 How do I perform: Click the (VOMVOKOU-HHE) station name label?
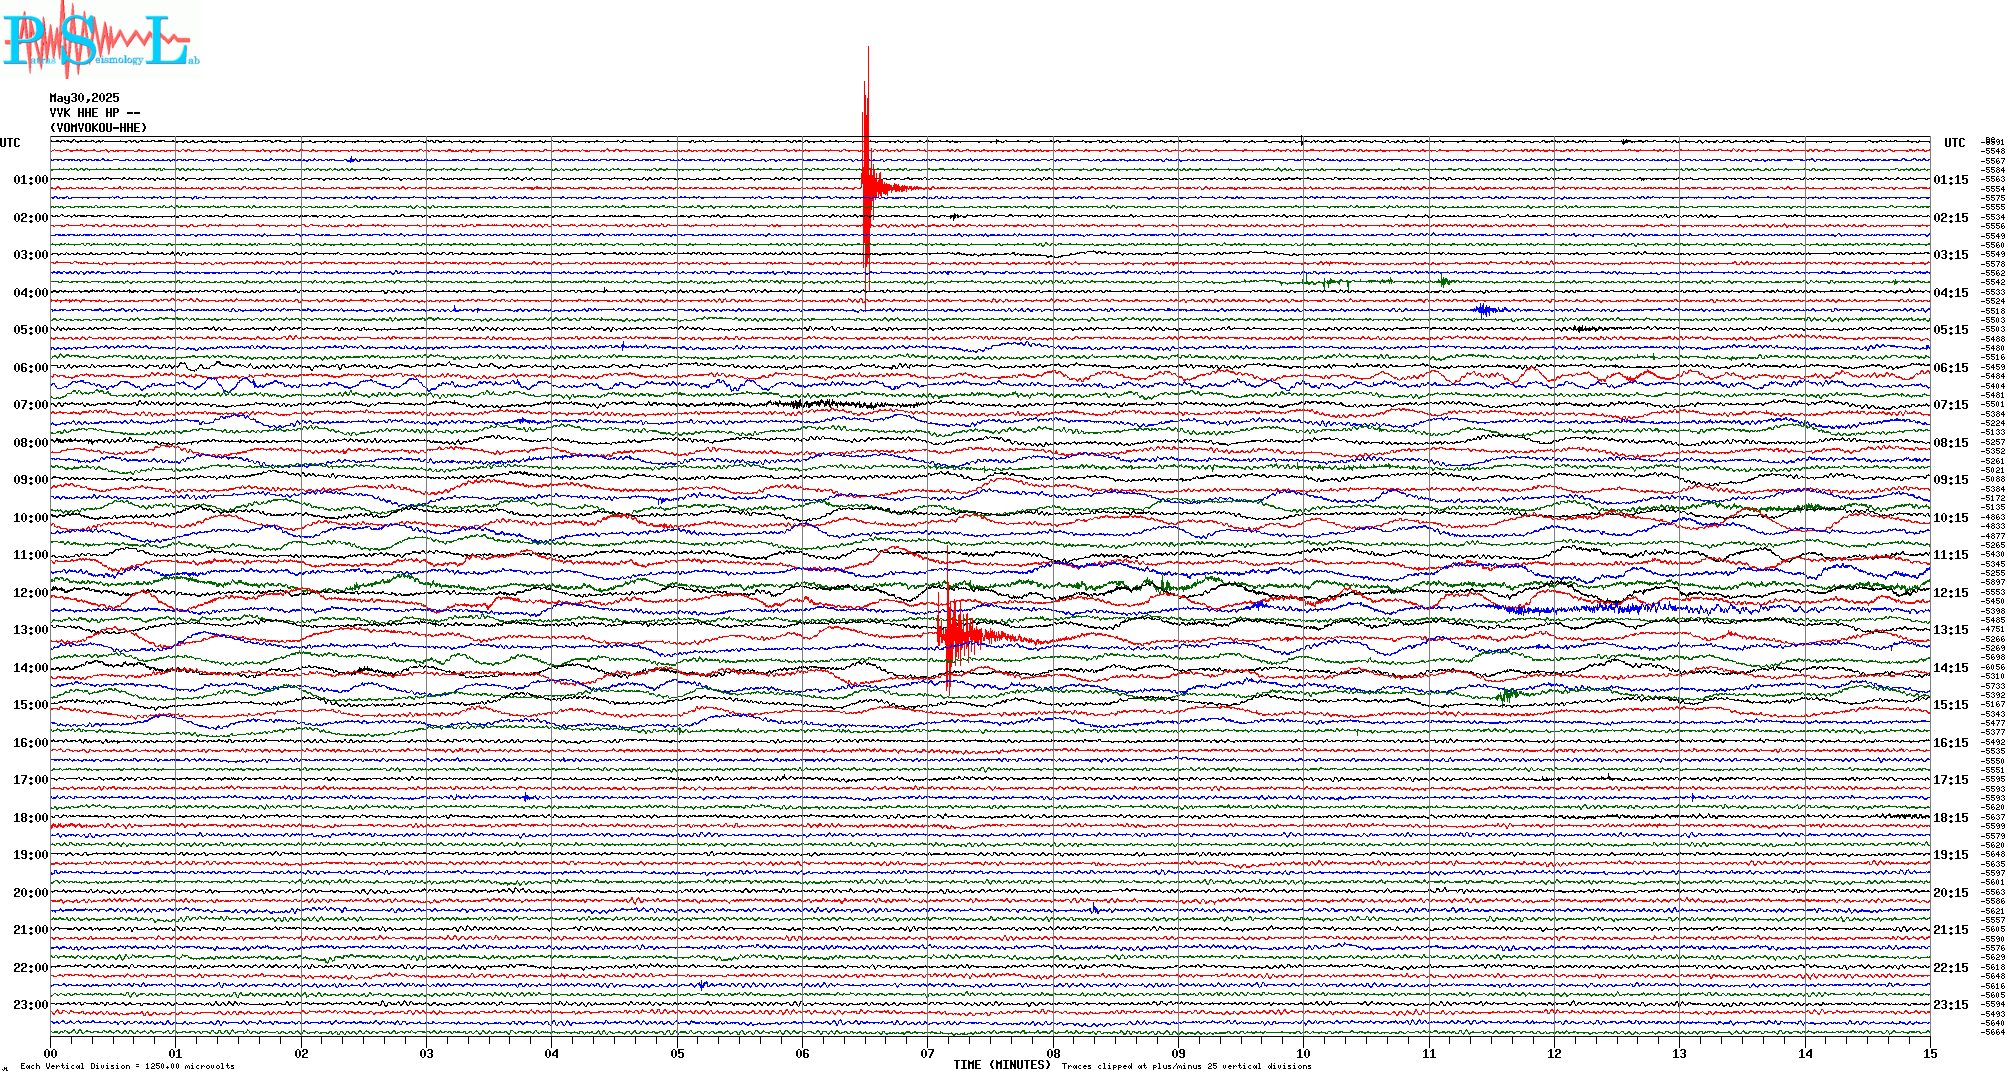(98, 128)
